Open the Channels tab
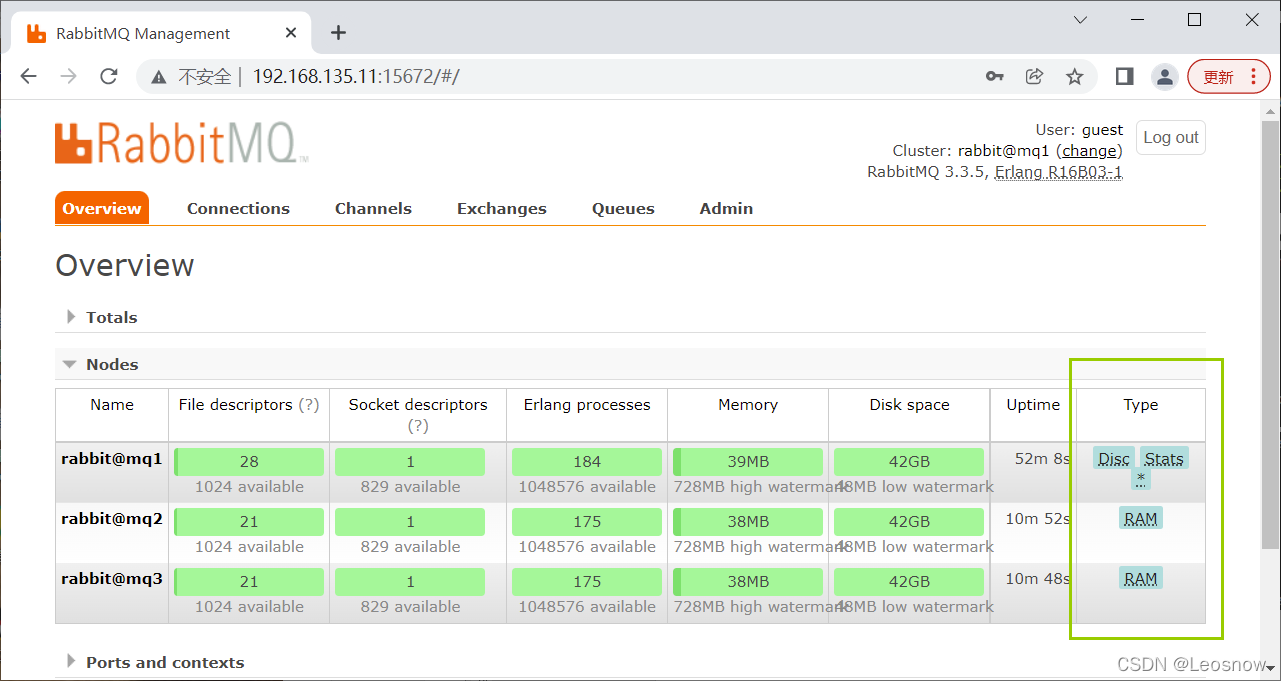This screenshot has width=1281, height=681. [373, 208]
